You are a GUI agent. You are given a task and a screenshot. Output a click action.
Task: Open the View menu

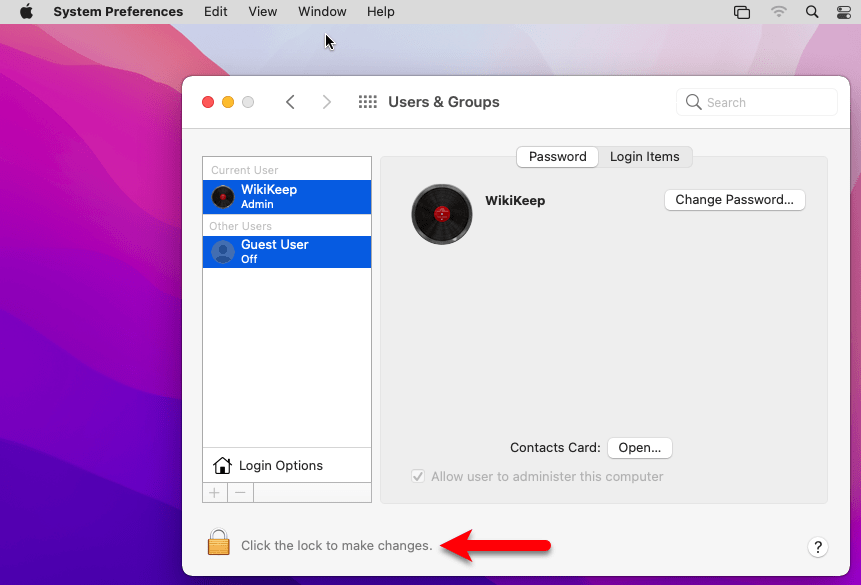pyautogui.click(x=262, y=12)
